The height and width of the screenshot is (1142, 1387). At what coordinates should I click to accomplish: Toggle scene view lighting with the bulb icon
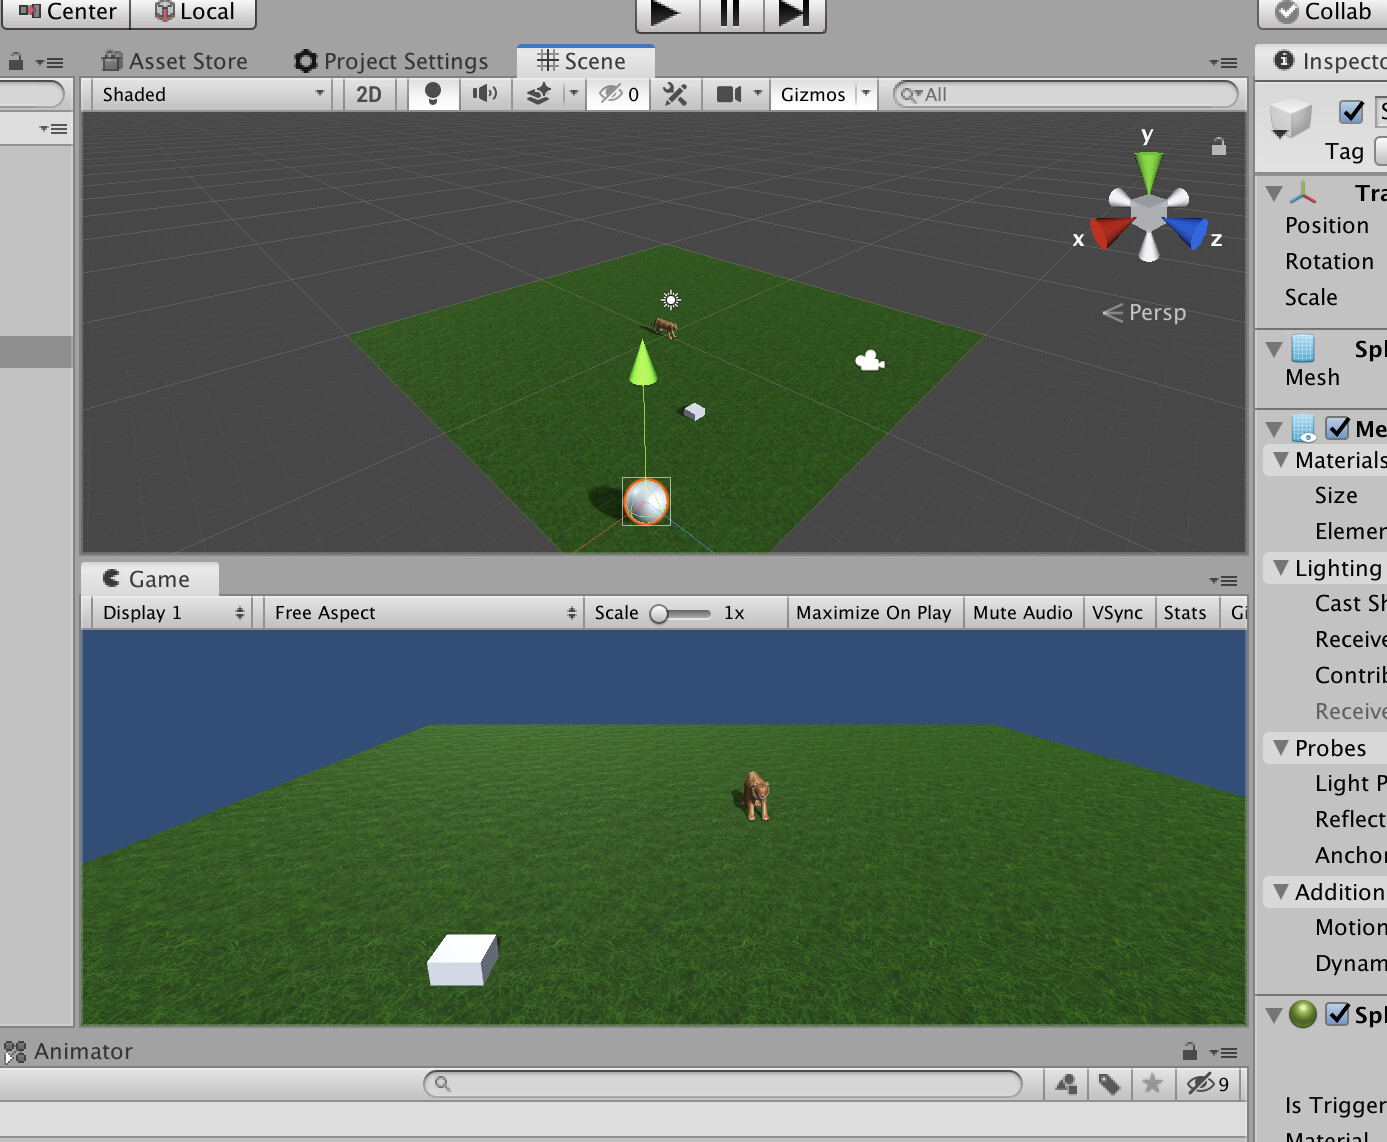(431, 94)
